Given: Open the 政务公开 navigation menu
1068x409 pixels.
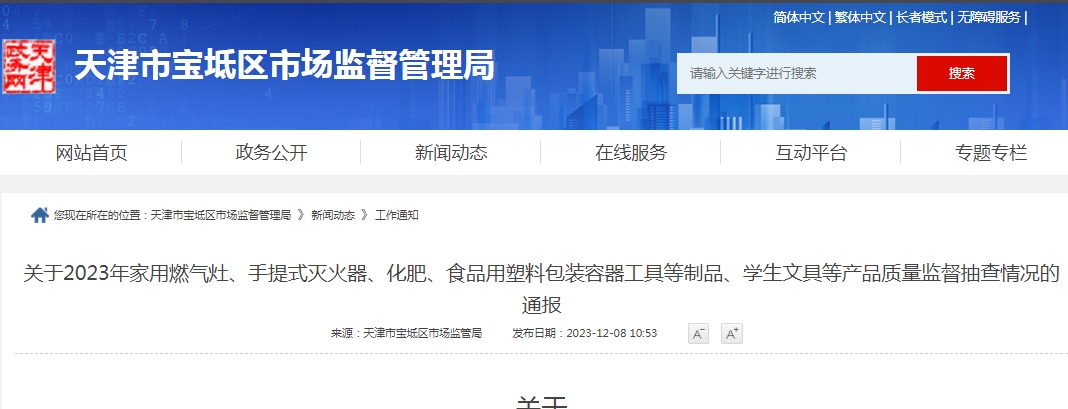Looking at the screenshot, I should tap(271, 153).
